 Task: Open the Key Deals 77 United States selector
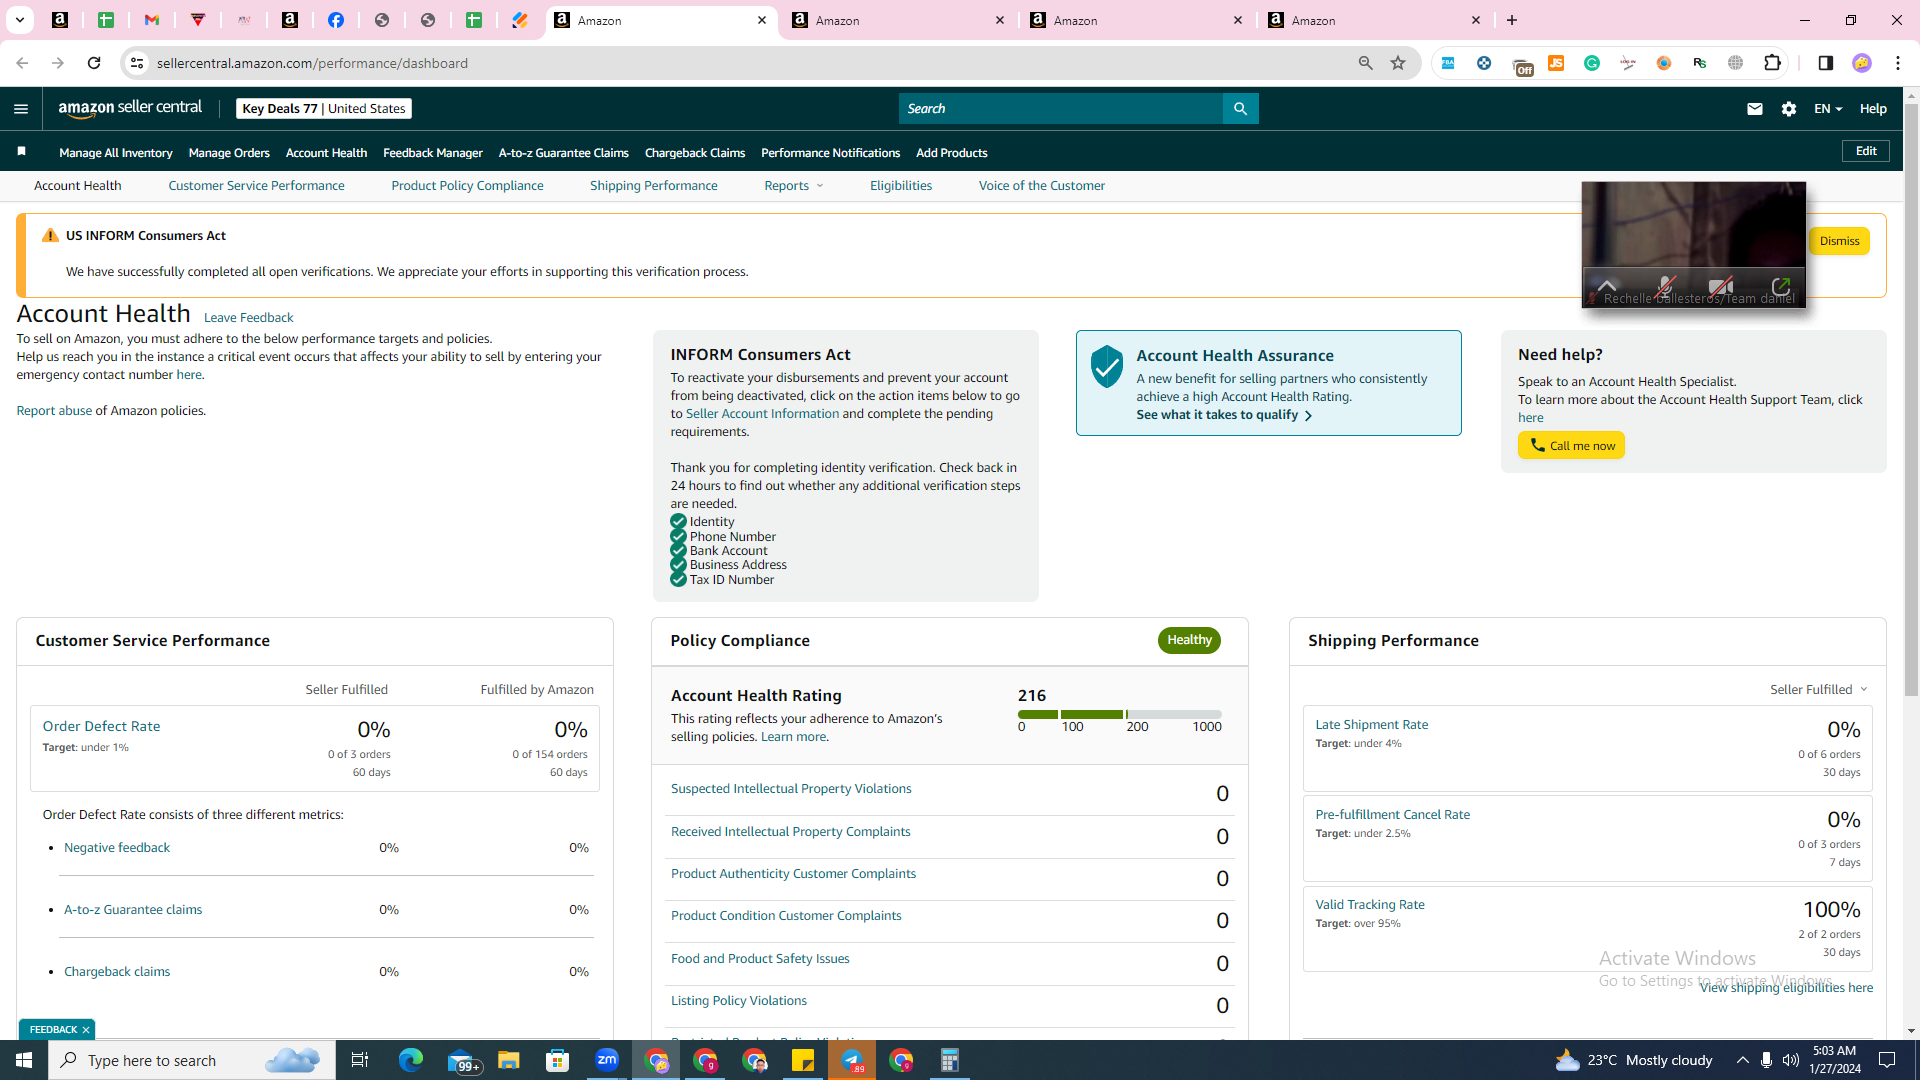tap(324, 109)
